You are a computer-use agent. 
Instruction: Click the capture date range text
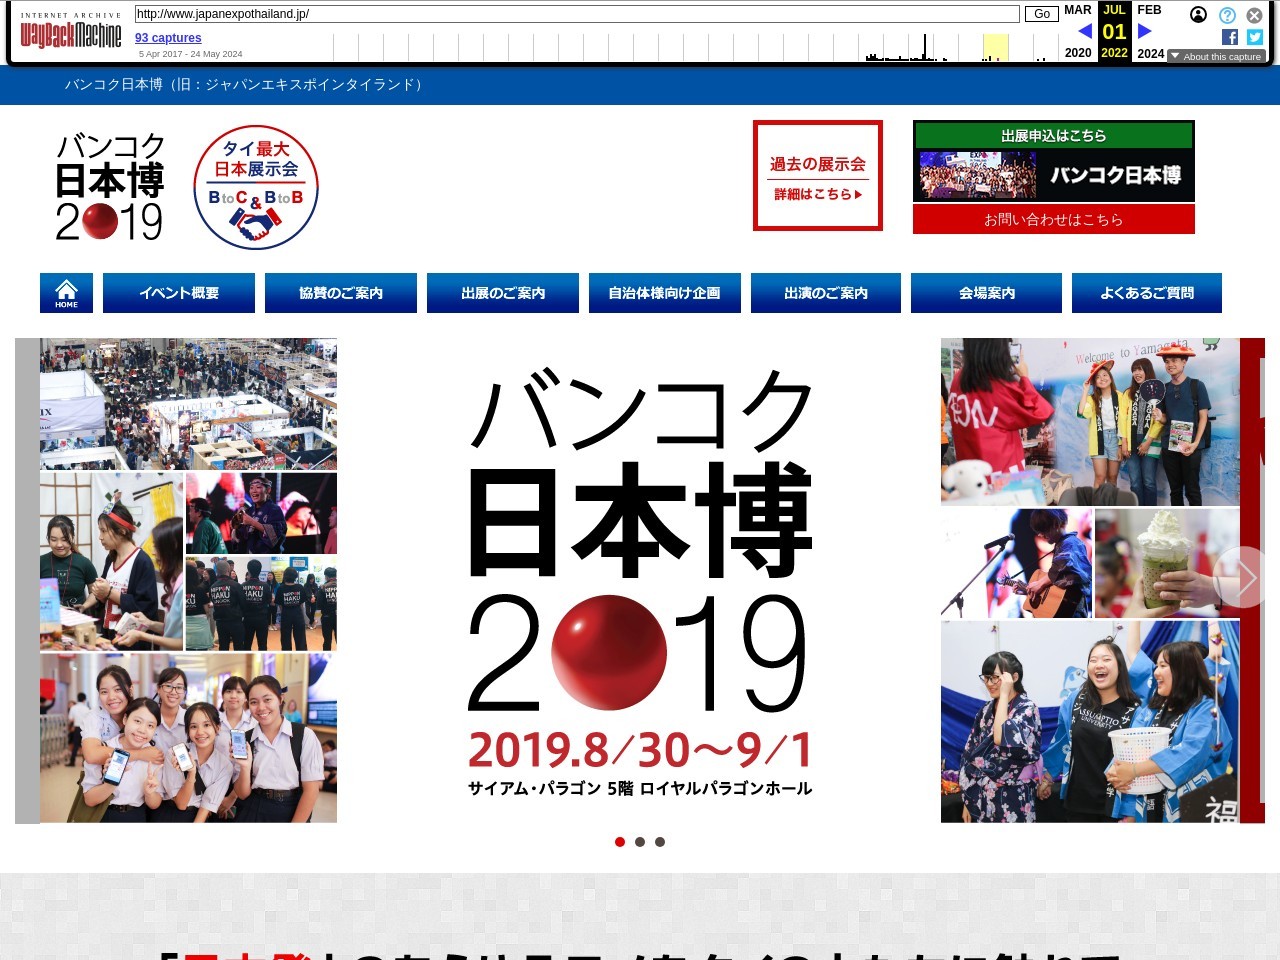tap(190, 54)
